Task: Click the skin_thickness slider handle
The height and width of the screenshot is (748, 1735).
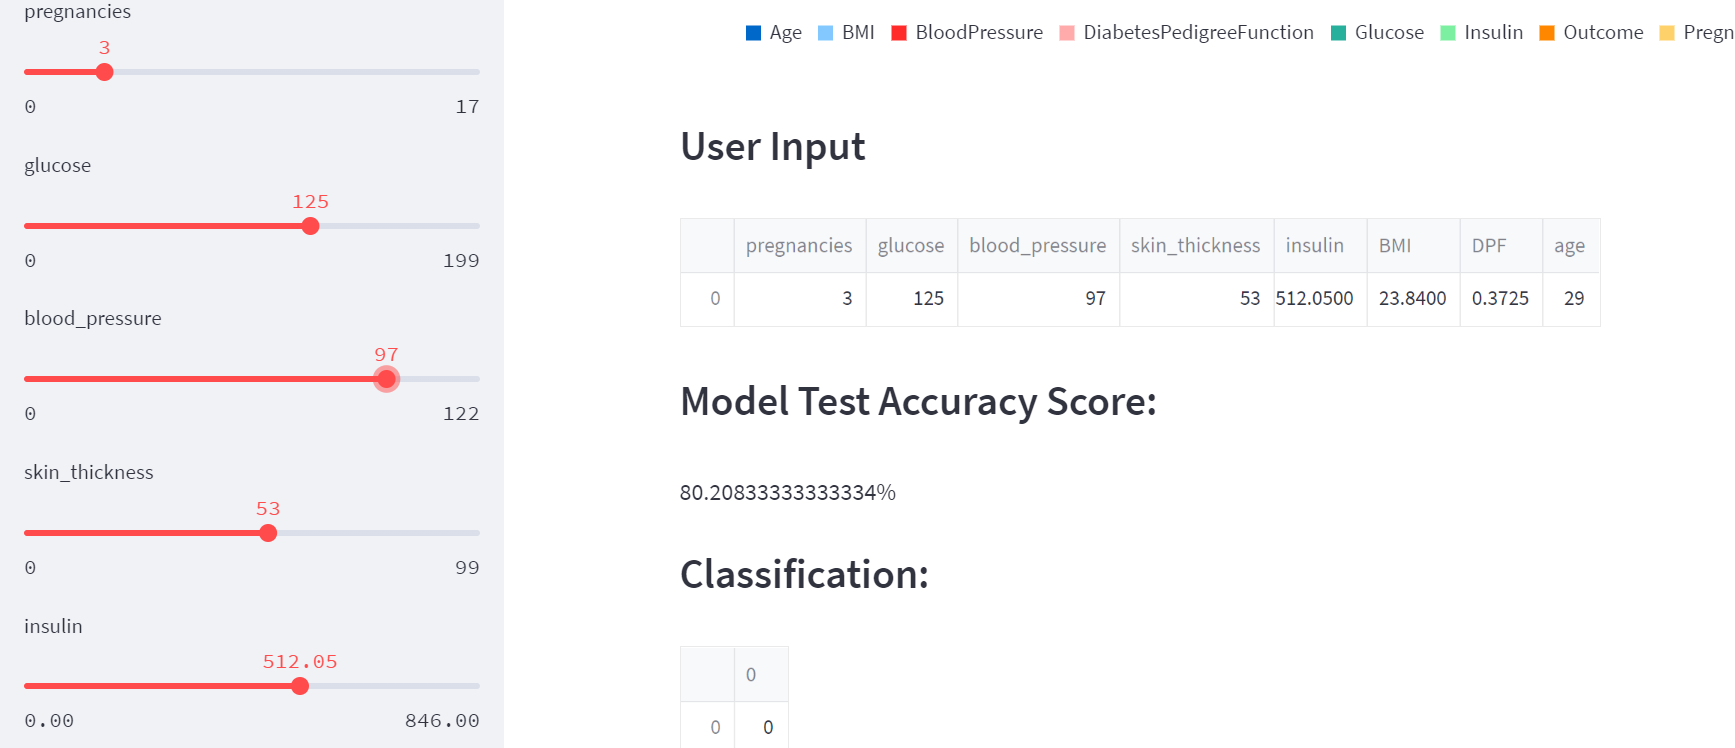Action: click(x=268, y=532)
